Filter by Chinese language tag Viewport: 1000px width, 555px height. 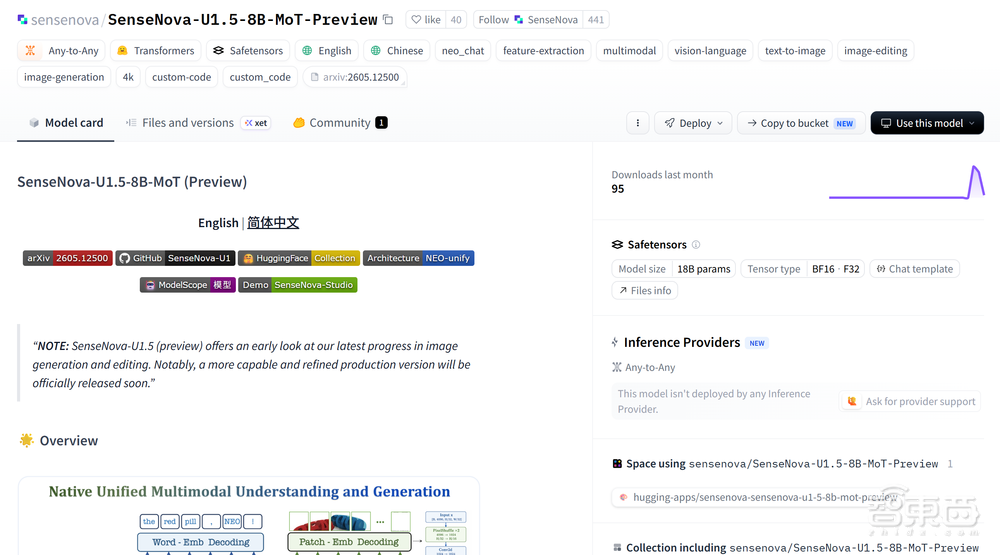click(397, 50)
